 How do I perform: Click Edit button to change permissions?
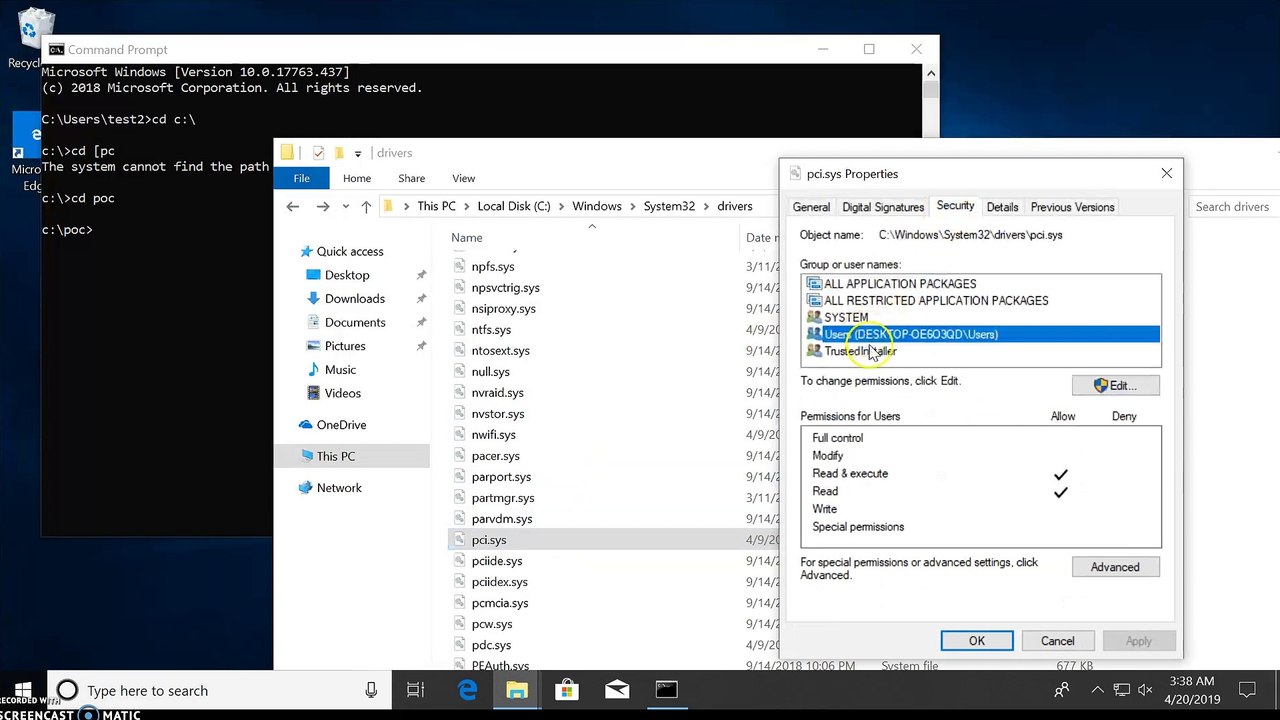tap(1115, 385)
